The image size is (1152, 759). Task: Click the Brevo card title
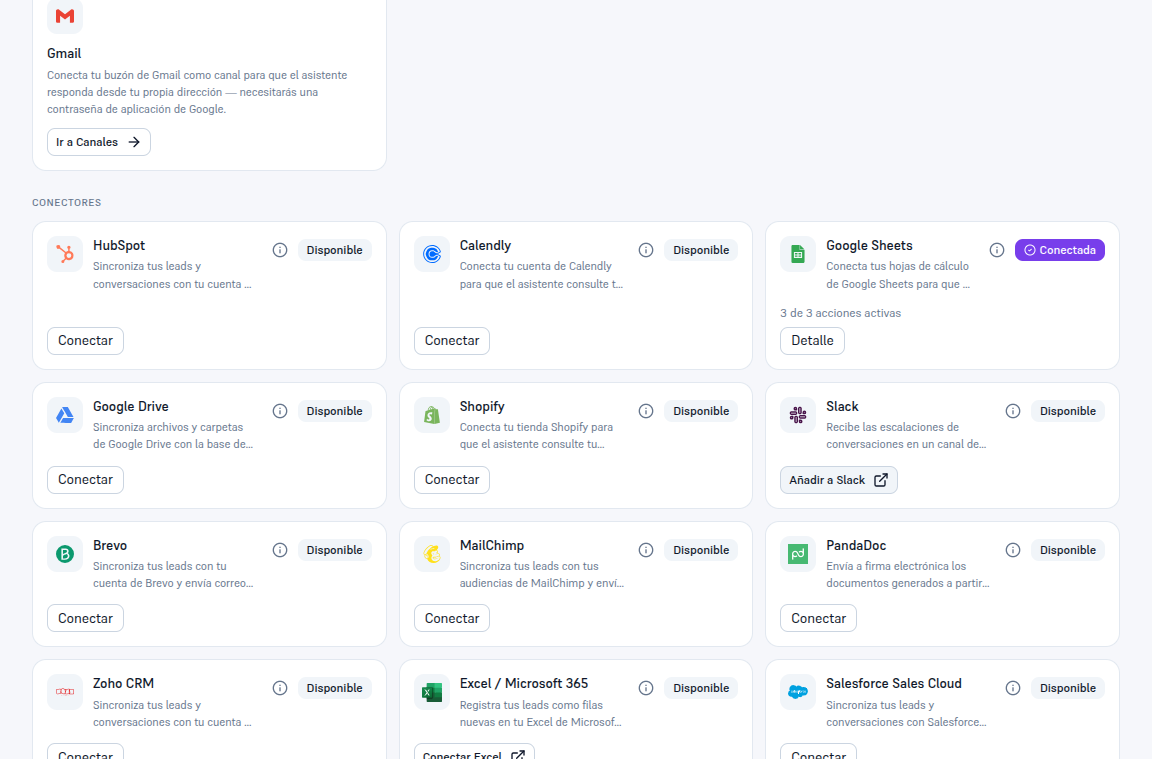(110, 545)
